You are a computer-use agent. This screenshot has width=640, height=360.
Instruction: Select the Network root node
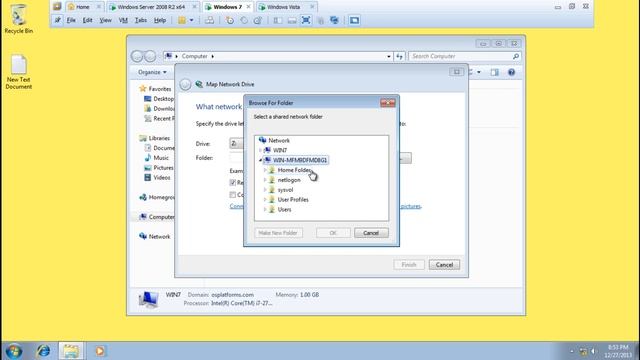pos(274,140)
